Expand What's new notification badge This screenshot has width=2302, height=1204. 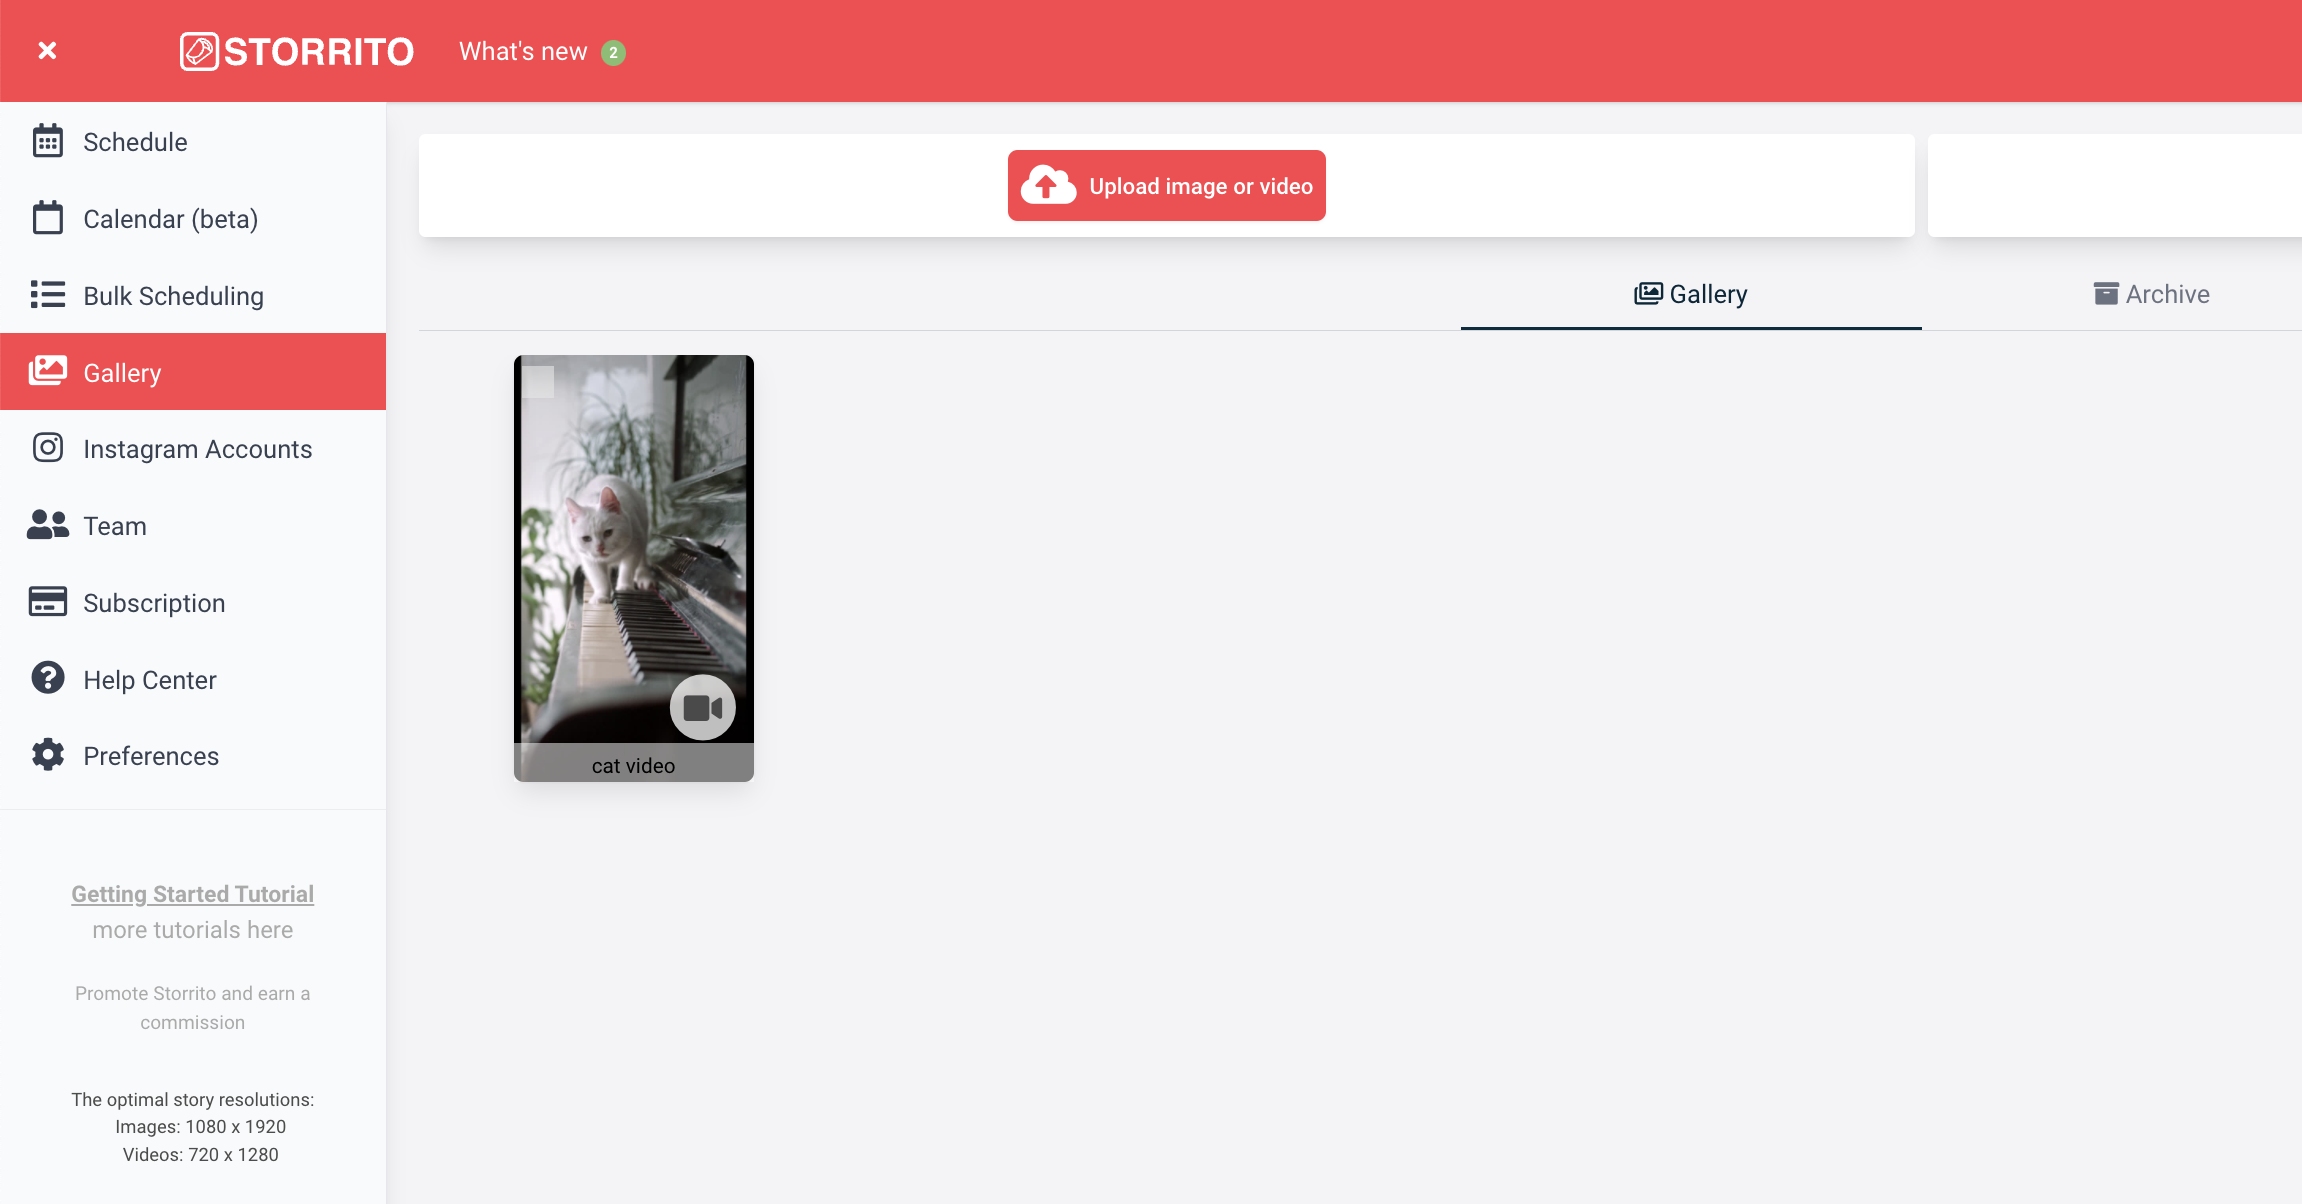click(x=615, y=52)
